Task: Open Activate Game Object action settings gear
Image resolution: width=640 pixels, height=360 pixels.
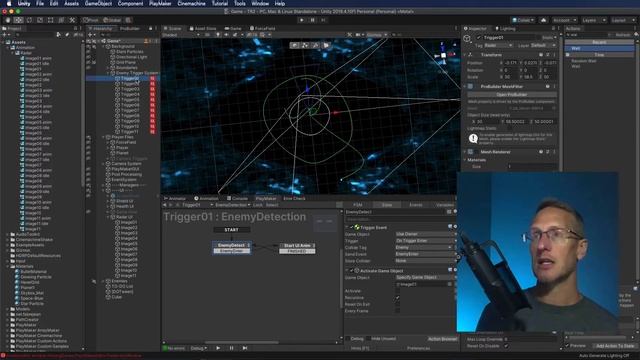Action: point(455,270)
